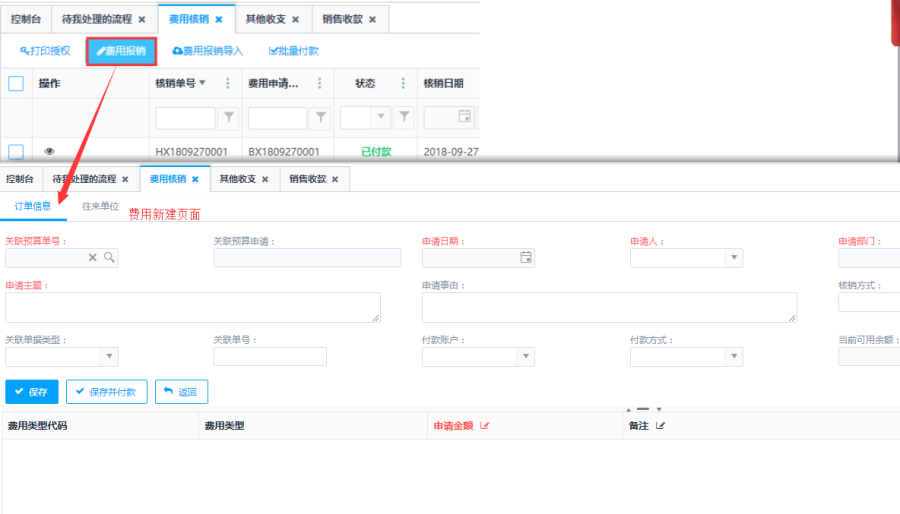Click search magnifier in 关联预算单号 field

109,258
